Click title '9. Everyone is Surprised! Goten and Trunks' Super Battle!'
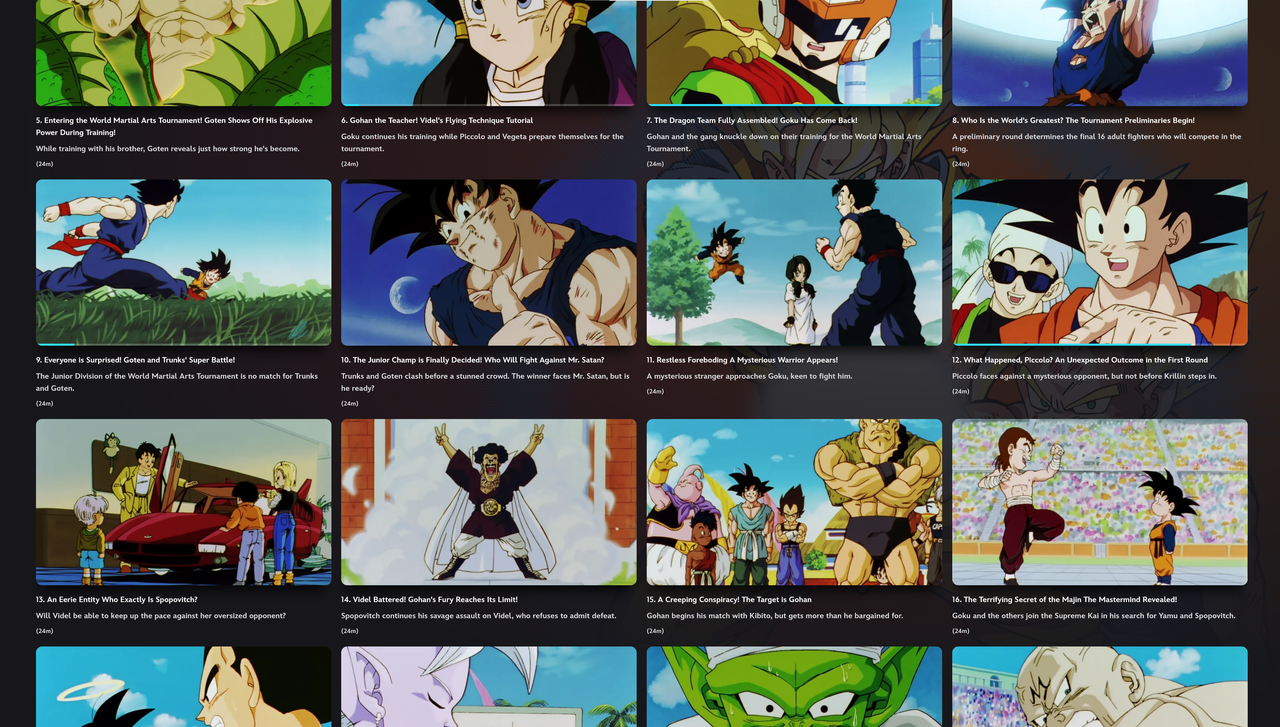Screen dimensions: 1280x727 tap(136, 360)
